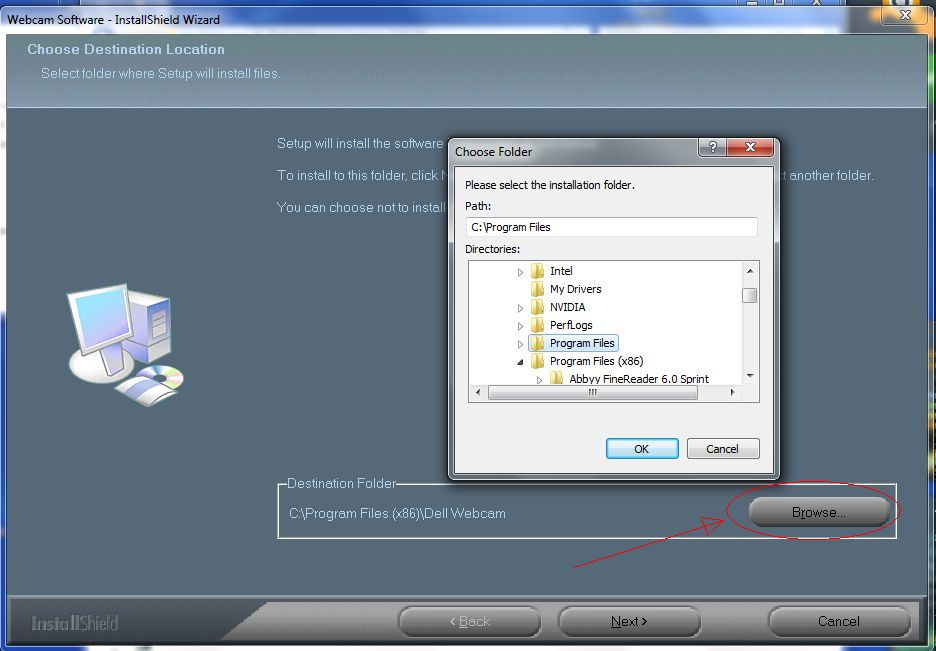Click directories list scroll up arrow
This screenshot has height=651, width=936.
(750, 271)
